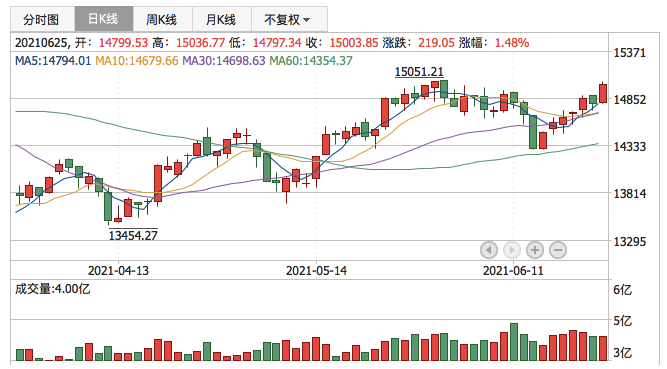This screenshot has height=369, width=667.
Task: Switch to the 分时图 tab
Action: pos(41,20)
